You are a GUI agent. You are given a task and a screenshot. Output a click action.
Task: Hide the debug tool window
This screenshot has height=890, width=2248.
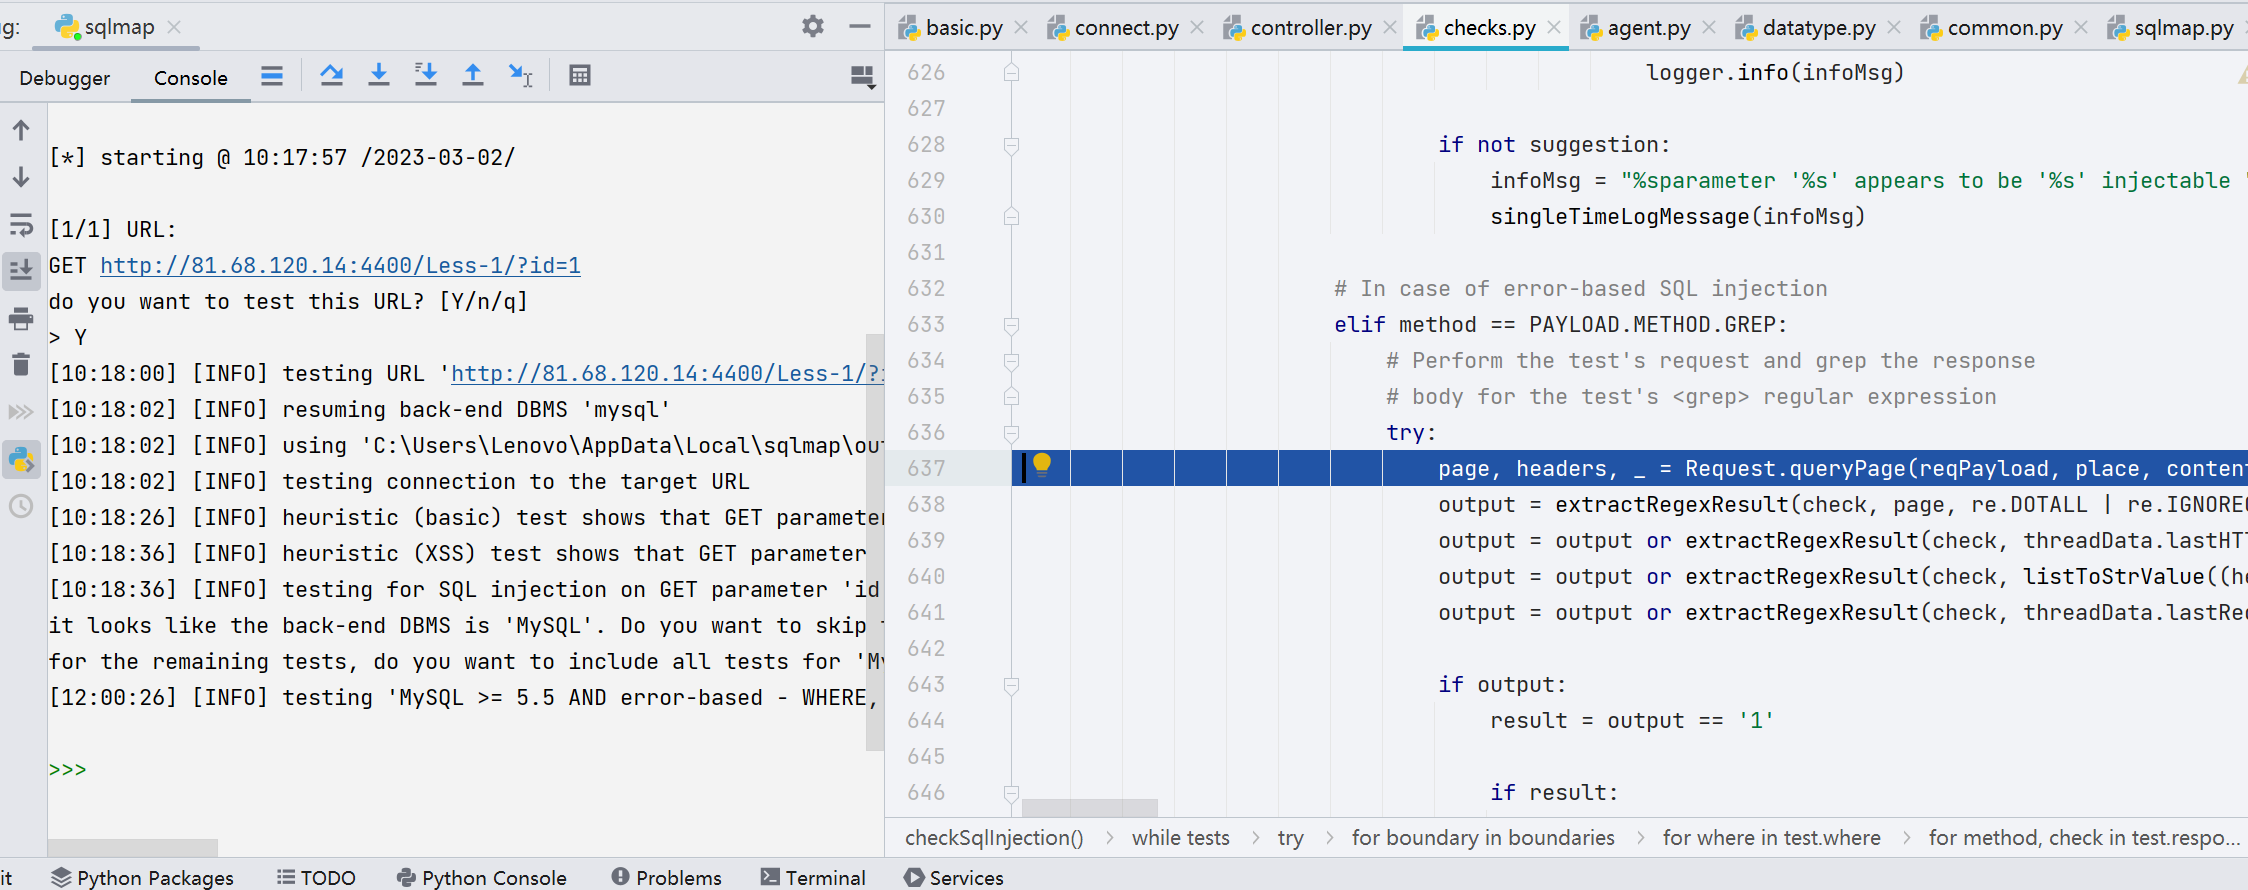point(860,27)
